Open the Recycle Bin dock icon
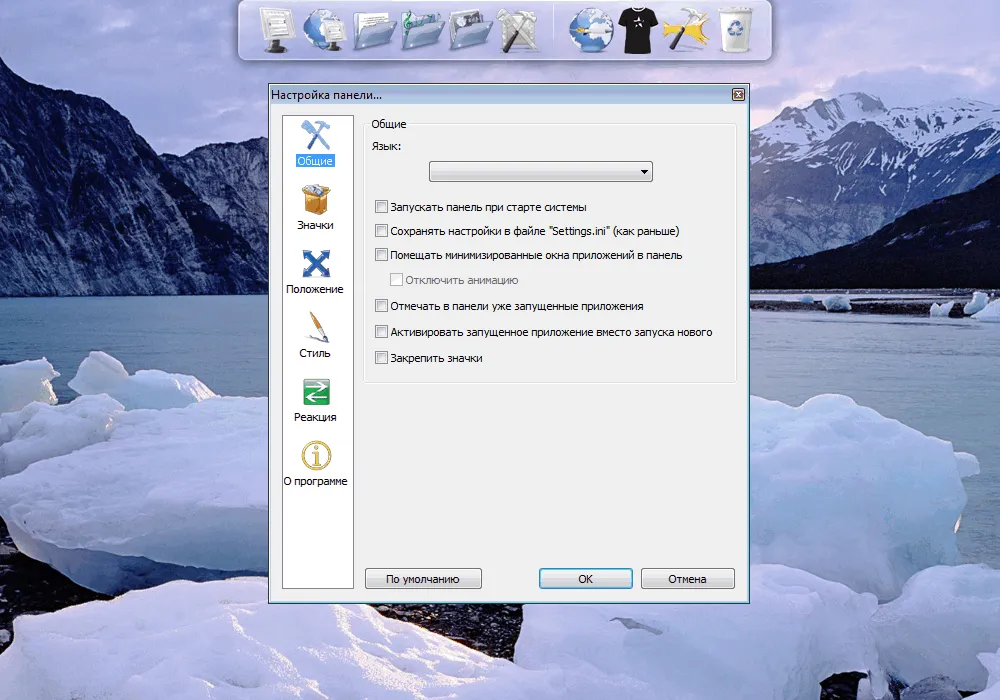The width and height of the screenshot is (1000, 700). 735,30
